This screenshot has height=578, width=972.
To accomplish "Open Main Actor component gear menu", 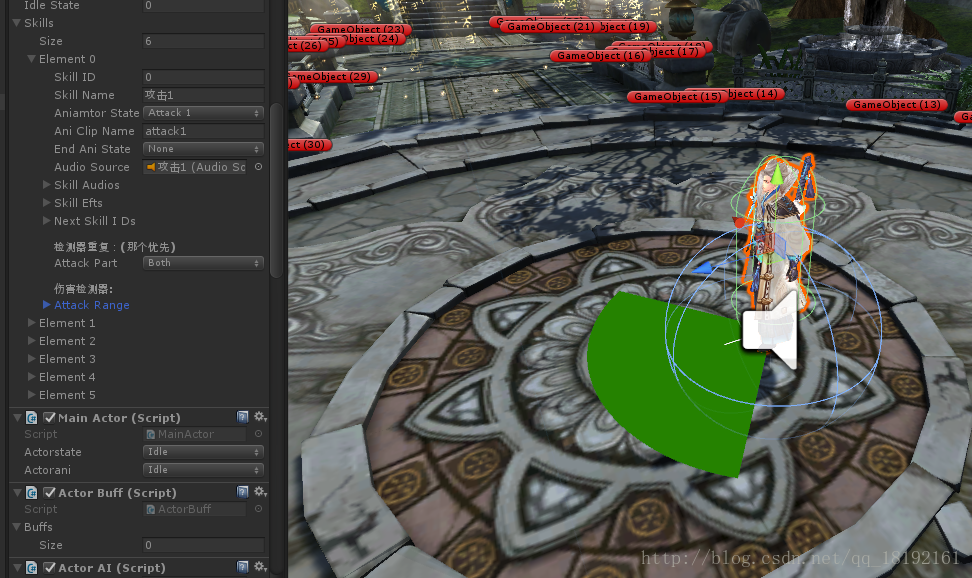I will tap(260, 417).
